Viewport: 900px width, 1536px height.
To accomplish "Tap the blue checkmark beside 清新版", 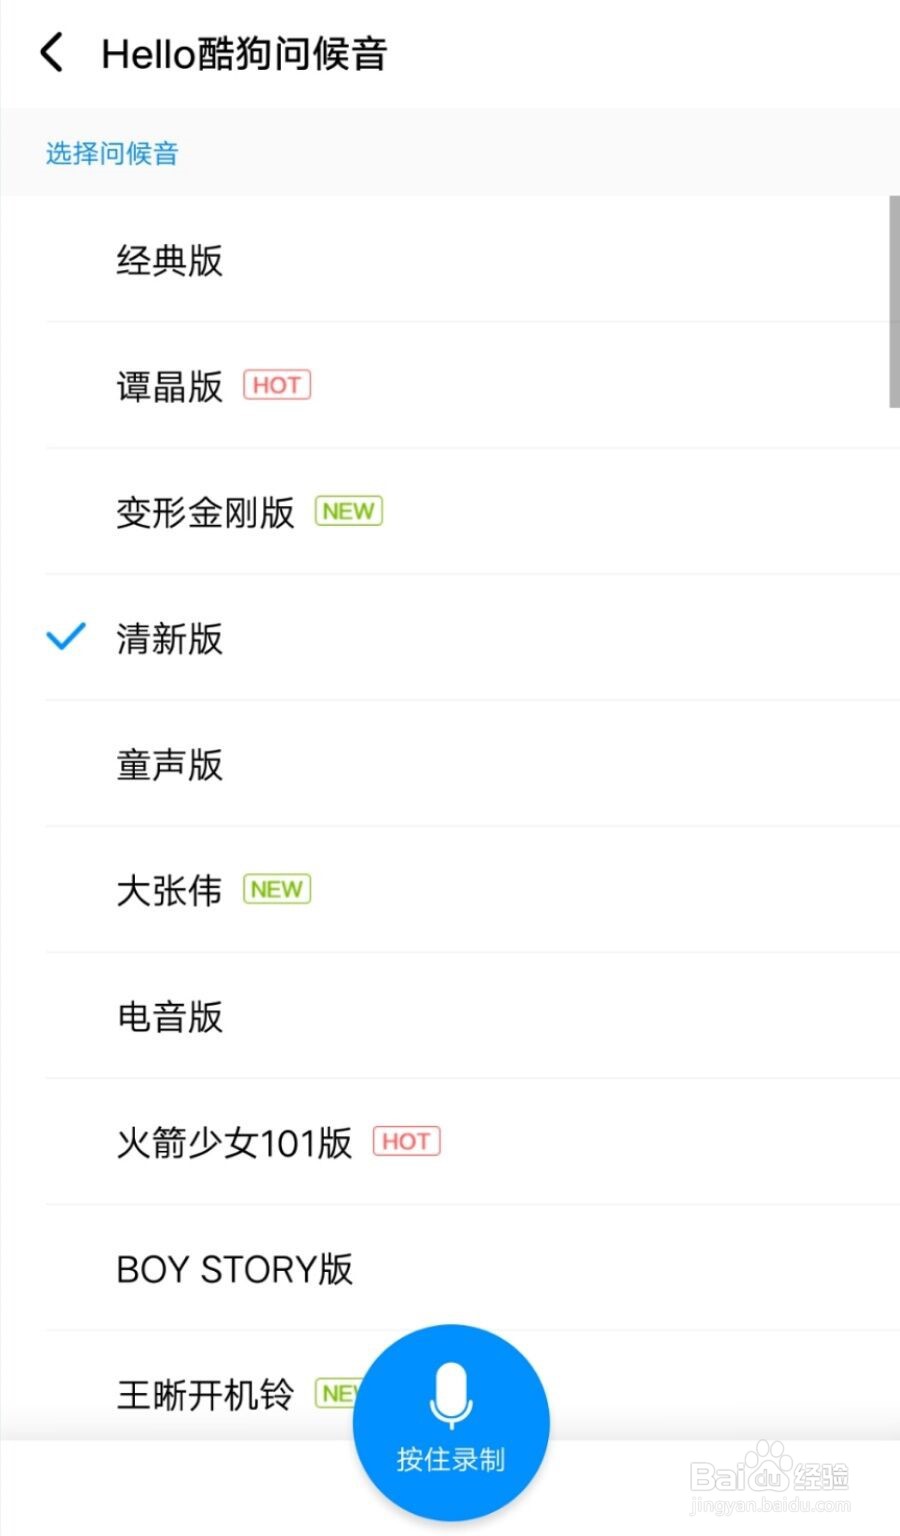I will tap(63, 637).
